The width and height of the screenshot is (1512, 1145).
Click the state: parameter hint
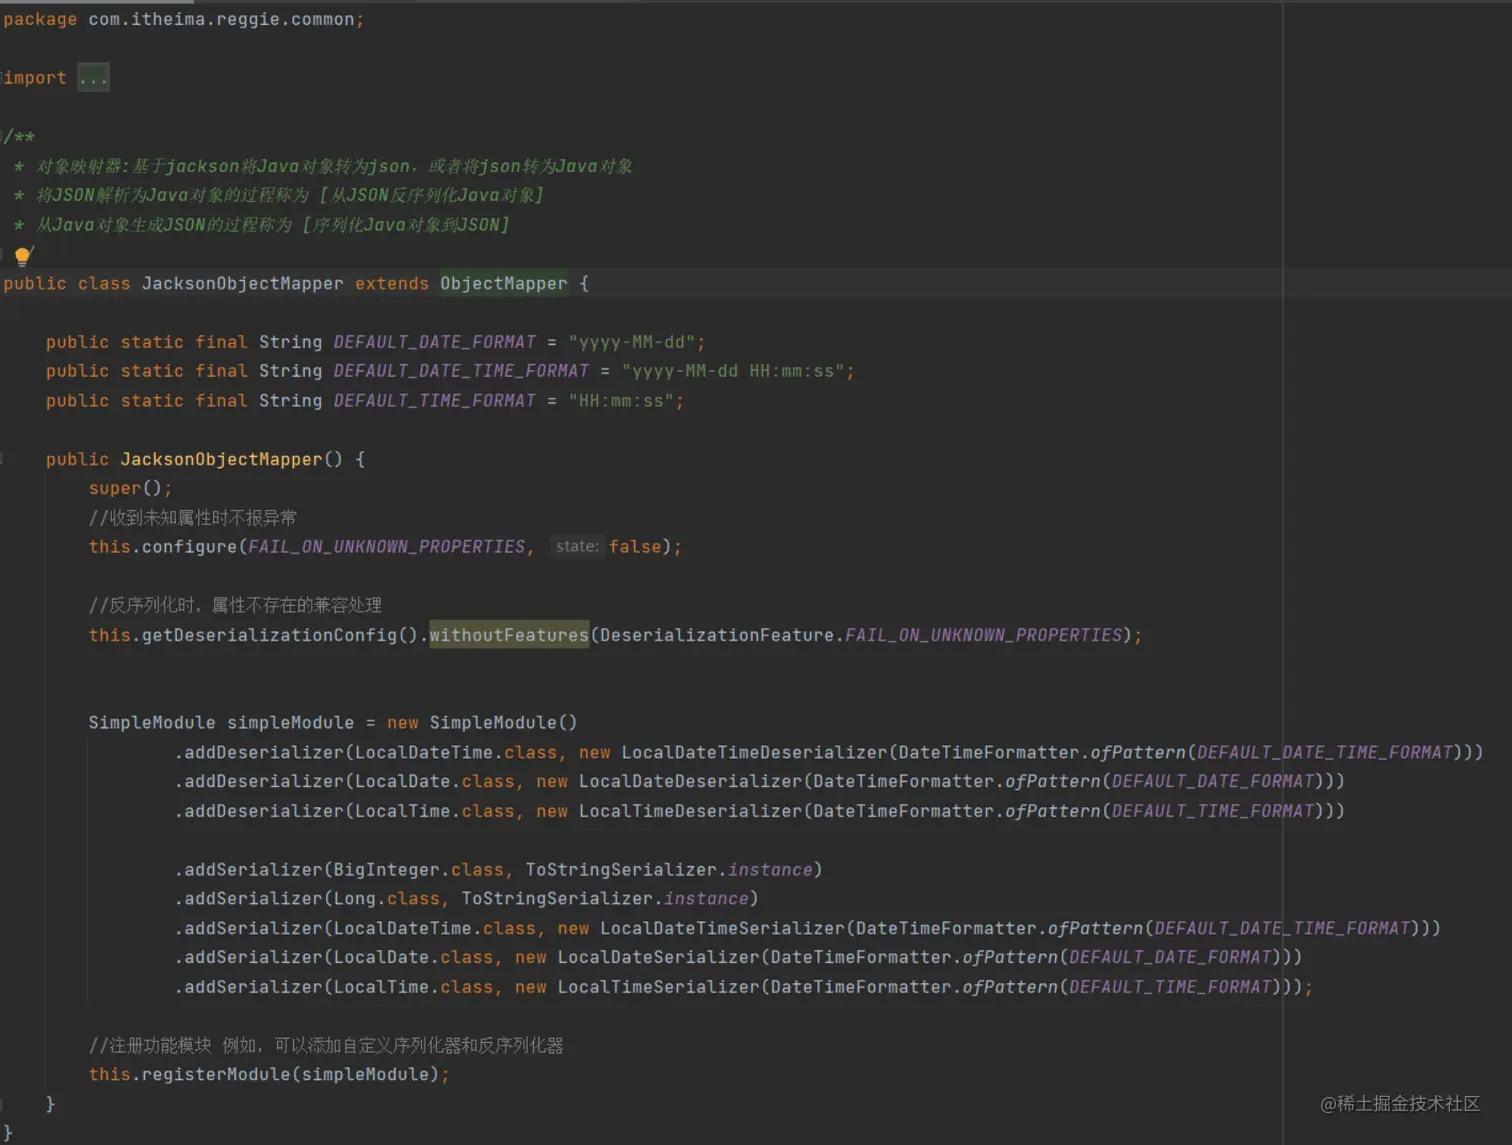tap(576, 547)
